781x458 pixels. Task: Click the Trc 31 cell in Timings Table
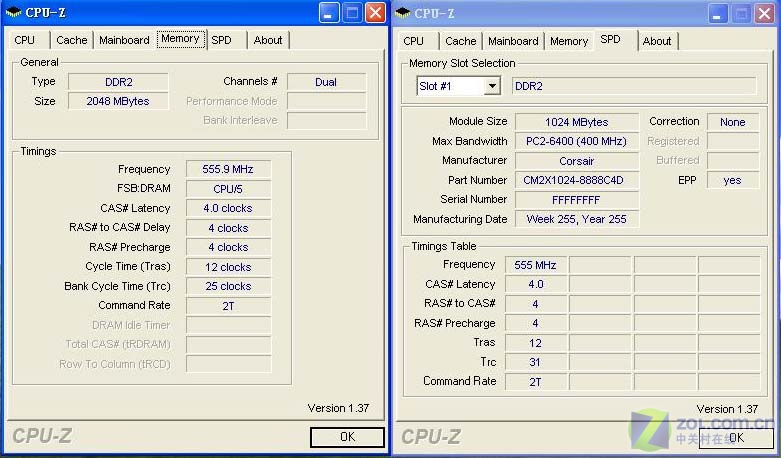(535, 362)
